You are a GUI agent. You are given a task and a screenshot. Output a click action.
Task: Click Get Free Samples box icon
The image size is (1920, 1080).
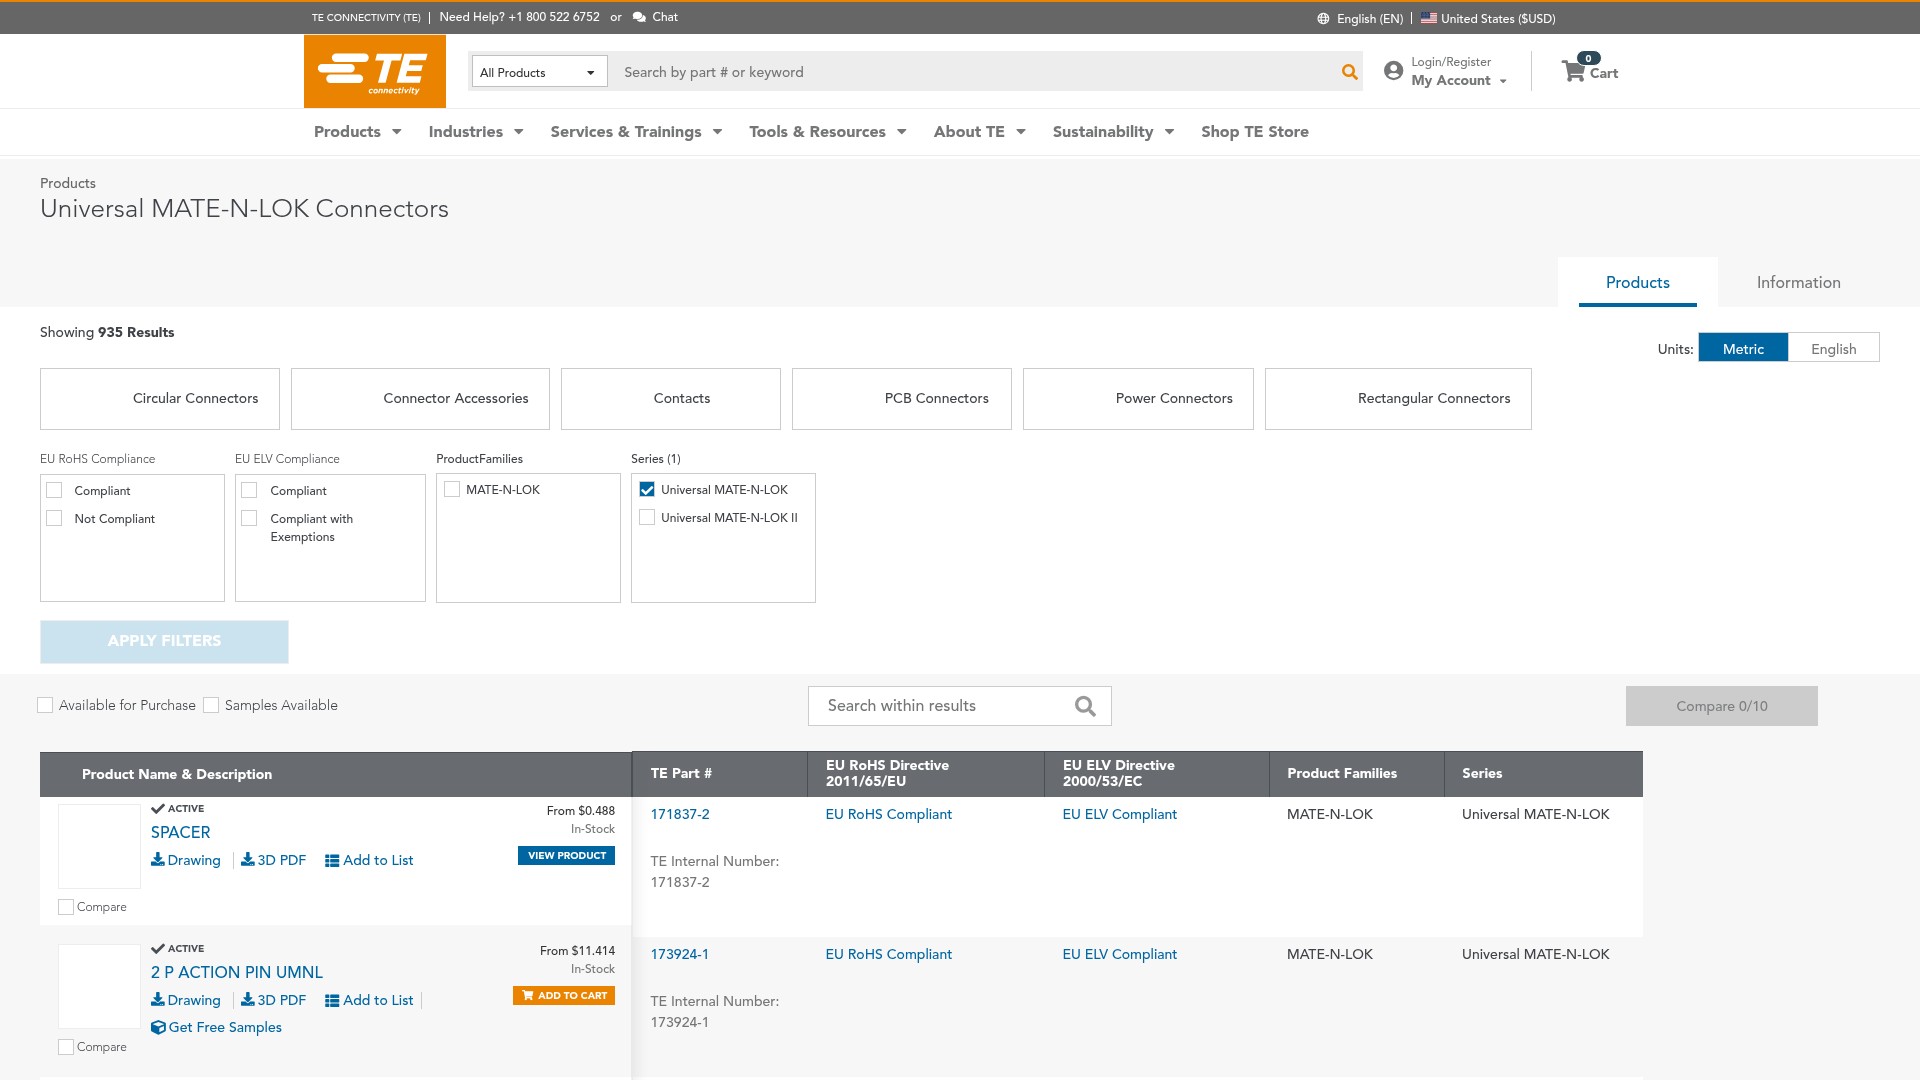158,1027
